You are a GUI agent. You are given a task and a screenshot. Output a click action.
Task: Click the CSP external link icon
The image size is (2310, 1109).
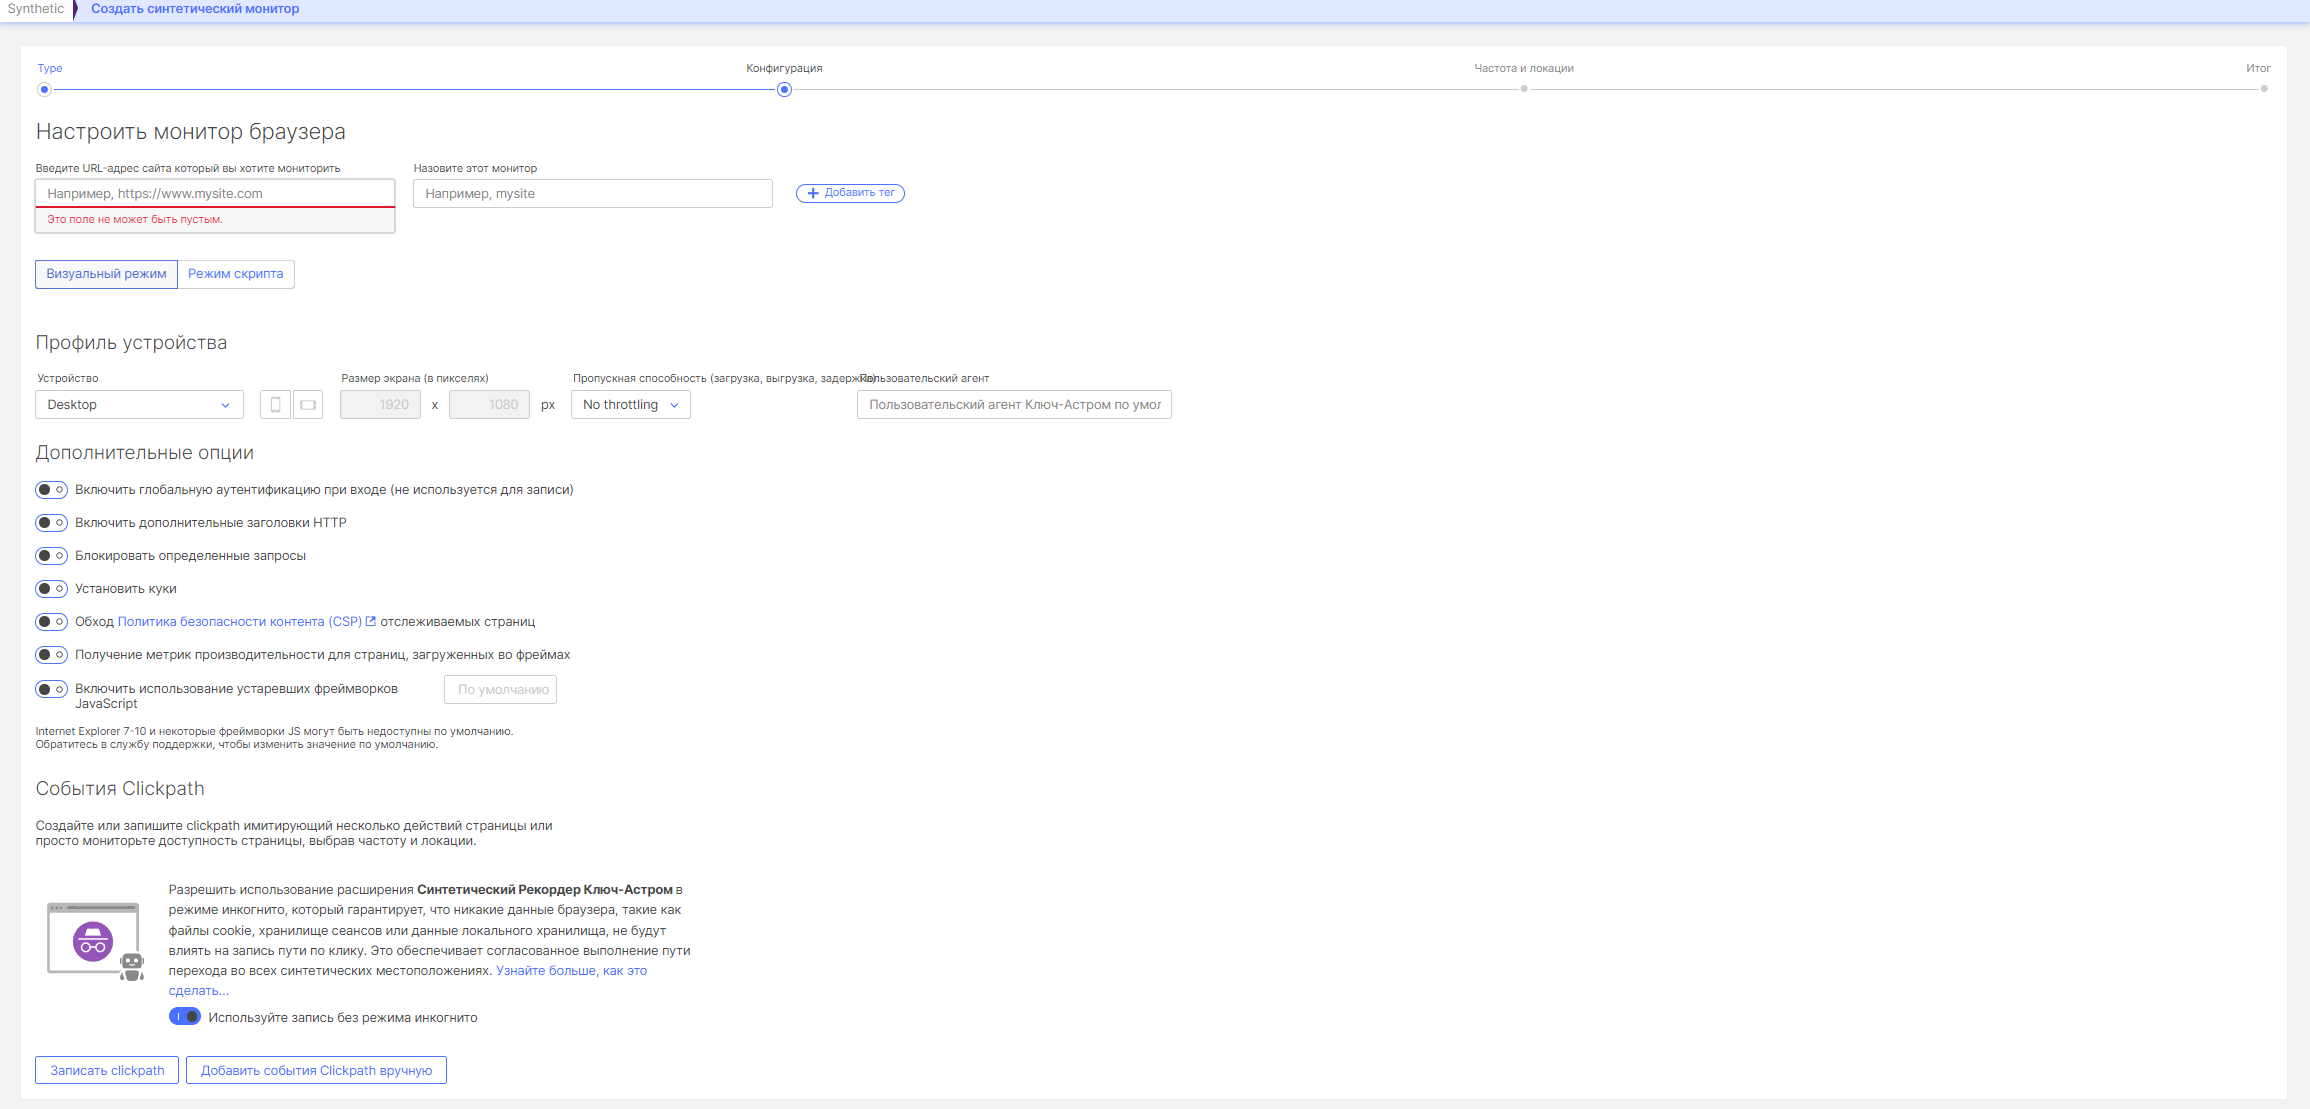(x=371, y=621)
